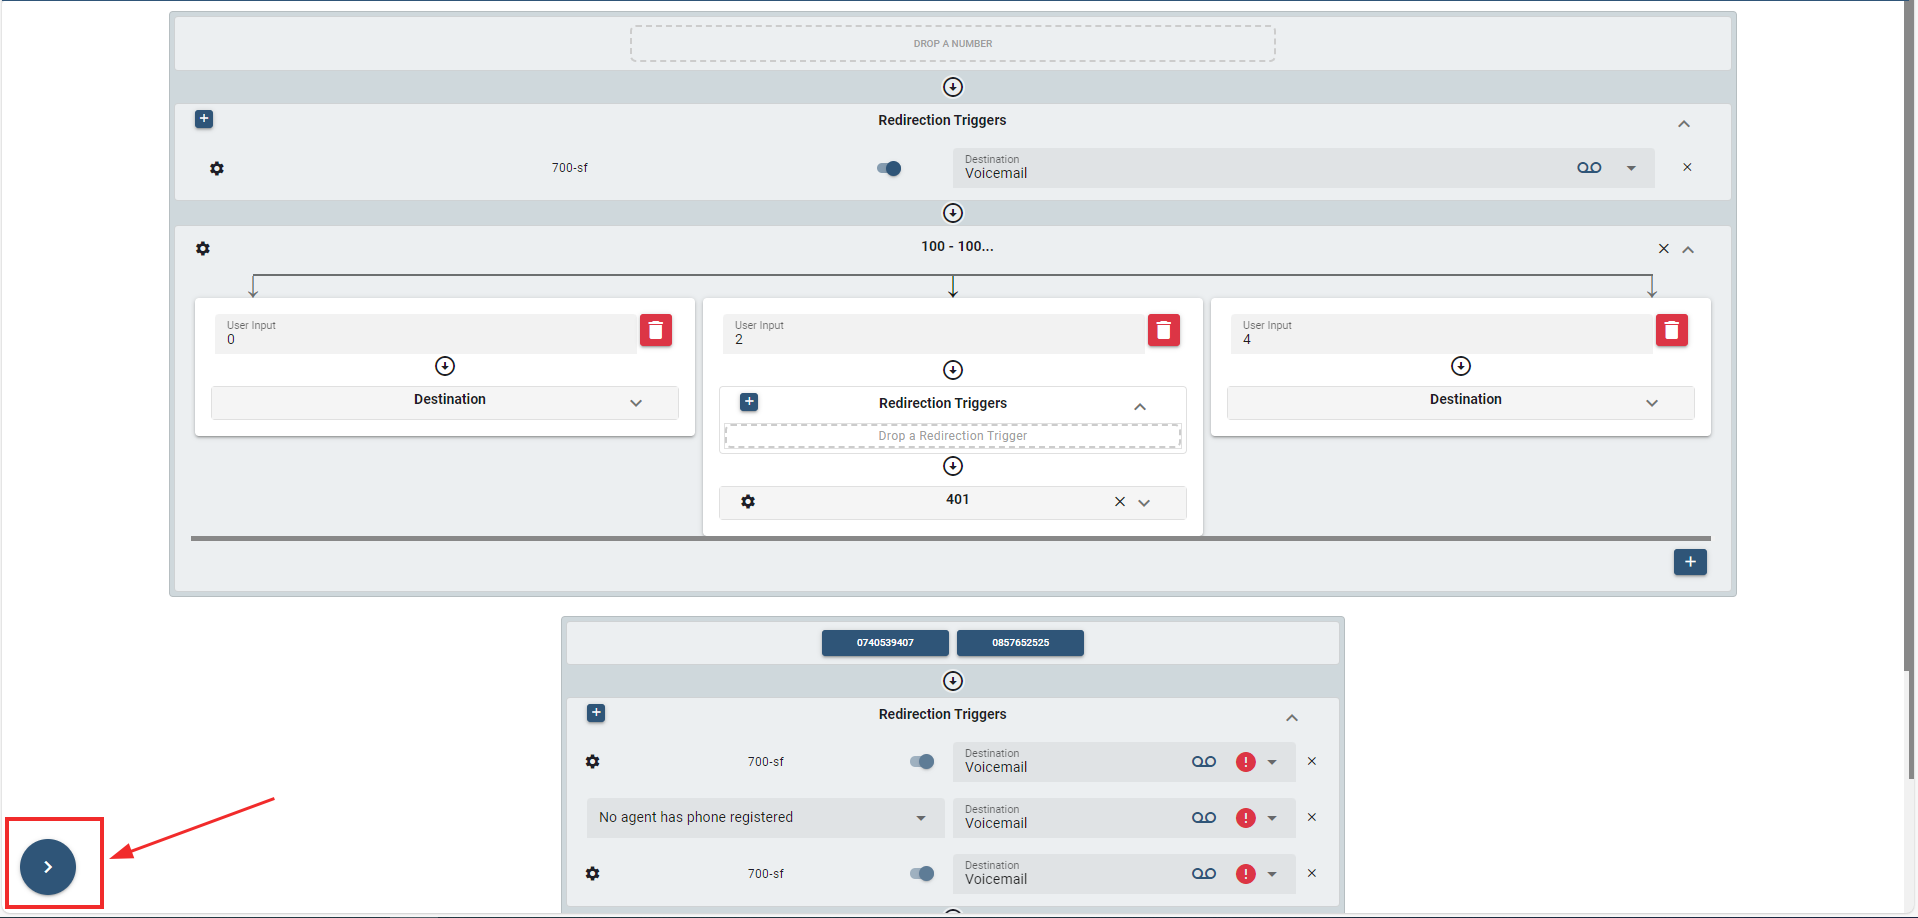Open the side panel with the round arrow button

pyautogui.click(x=48, y=867)
